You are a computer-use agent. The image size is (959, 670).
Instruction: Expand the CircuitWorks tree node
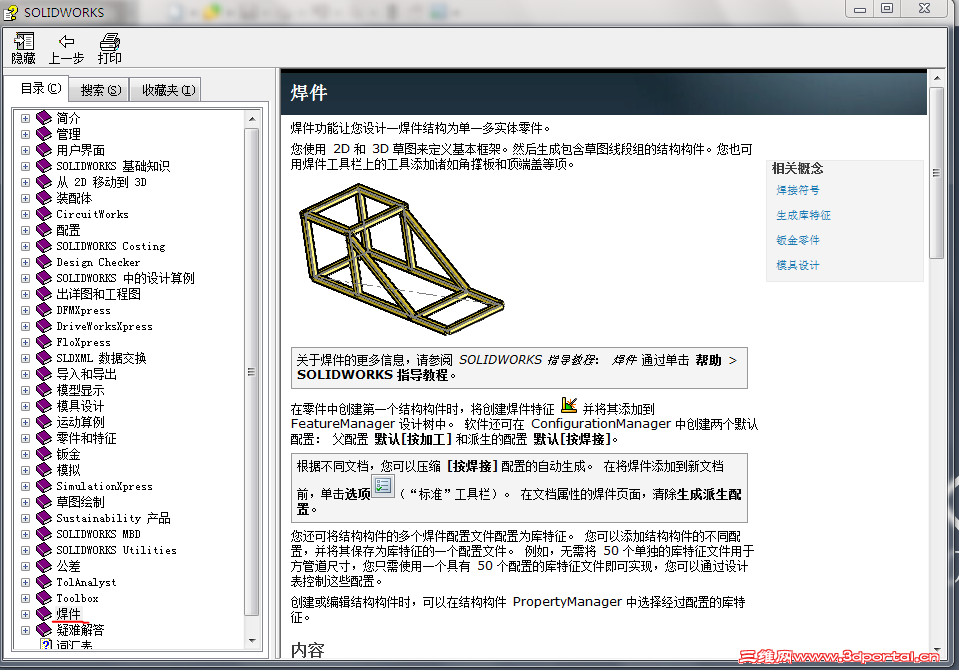tap(25, 214)
